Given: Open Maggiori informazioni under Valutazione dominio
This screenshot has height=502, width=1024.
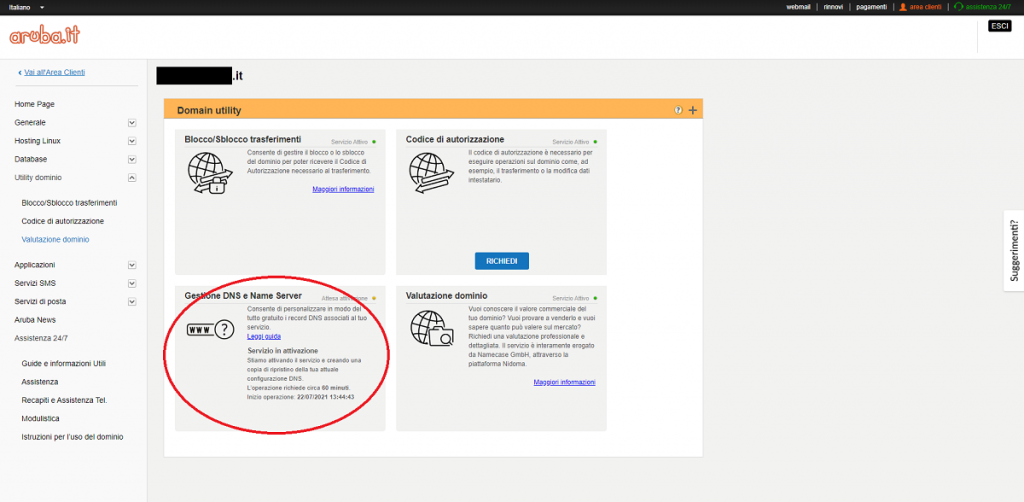Looking at the screenshot, I should coord(564,382).
